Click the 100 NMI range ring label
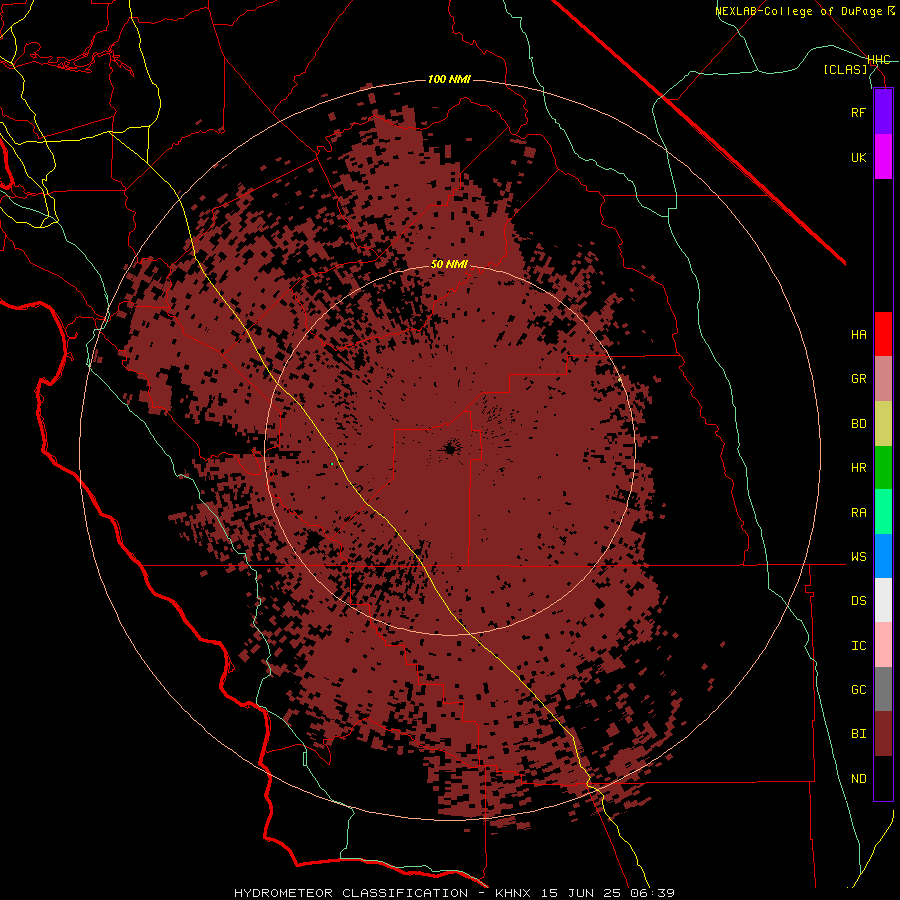The height and width of the screenshot is (900, 900). (449, 79)
